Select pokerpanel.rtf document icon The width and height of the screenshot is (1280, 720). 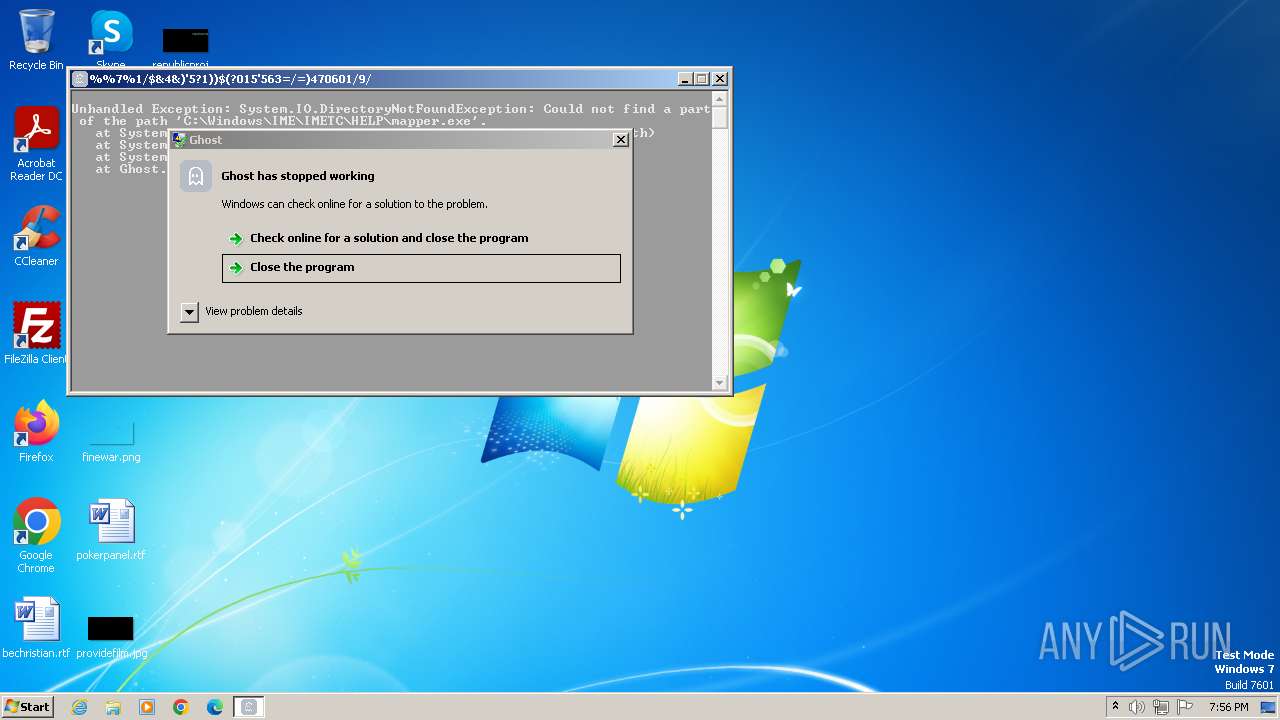pyautogui.click(x=111, y=530)
